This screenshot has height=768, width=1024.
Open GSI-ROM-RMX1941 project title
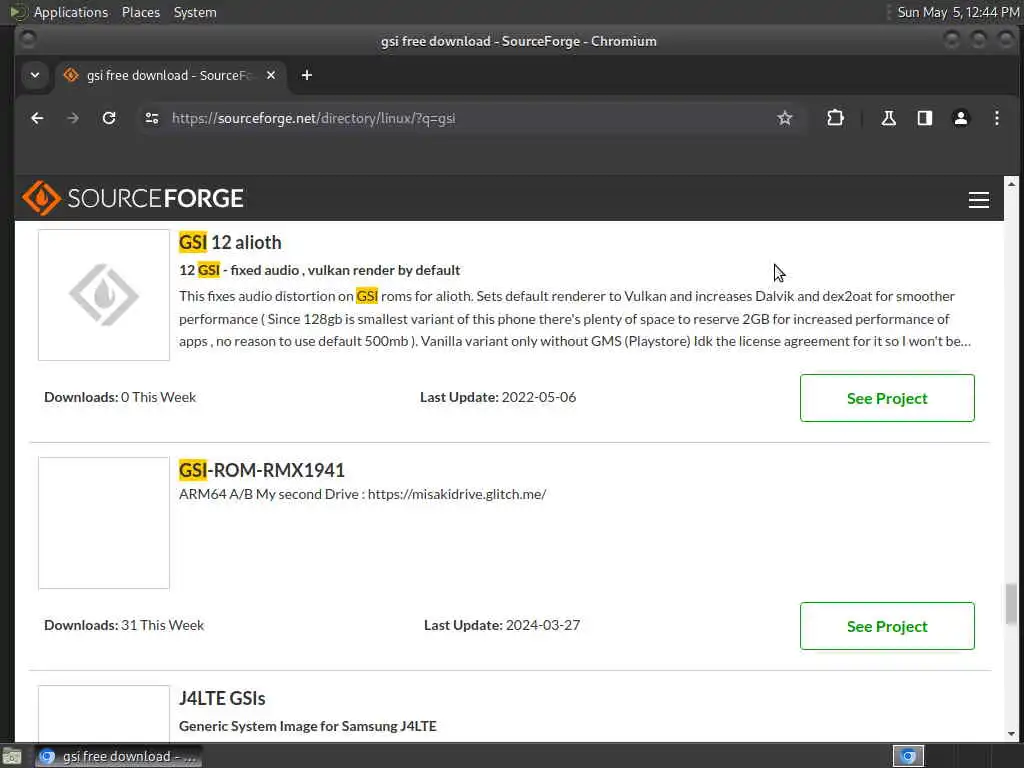click(x=261, y=470)
